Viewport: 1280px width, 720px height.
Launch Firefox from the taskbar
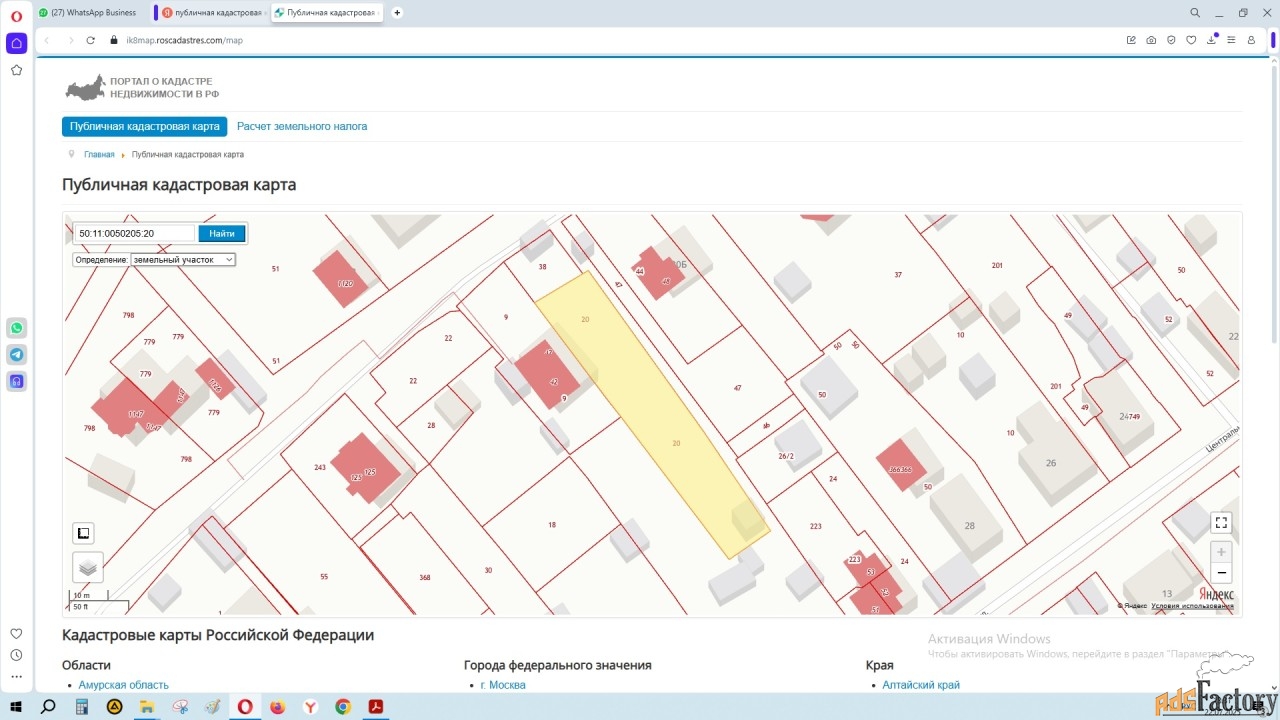(x=278, y=707)
